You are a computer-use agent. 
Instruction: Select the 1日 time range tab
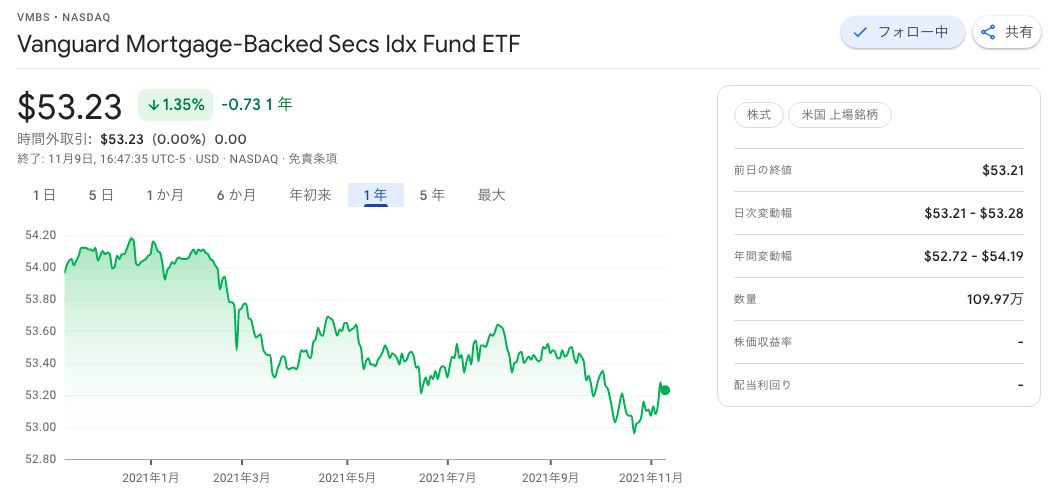(x=44, y=196)
